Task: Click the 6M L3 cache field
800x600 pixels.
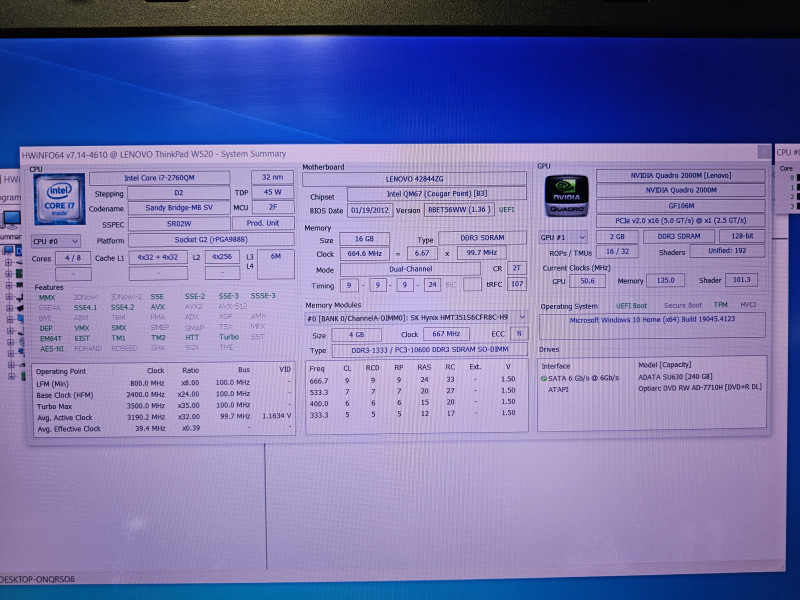Action: click(276, 264)
